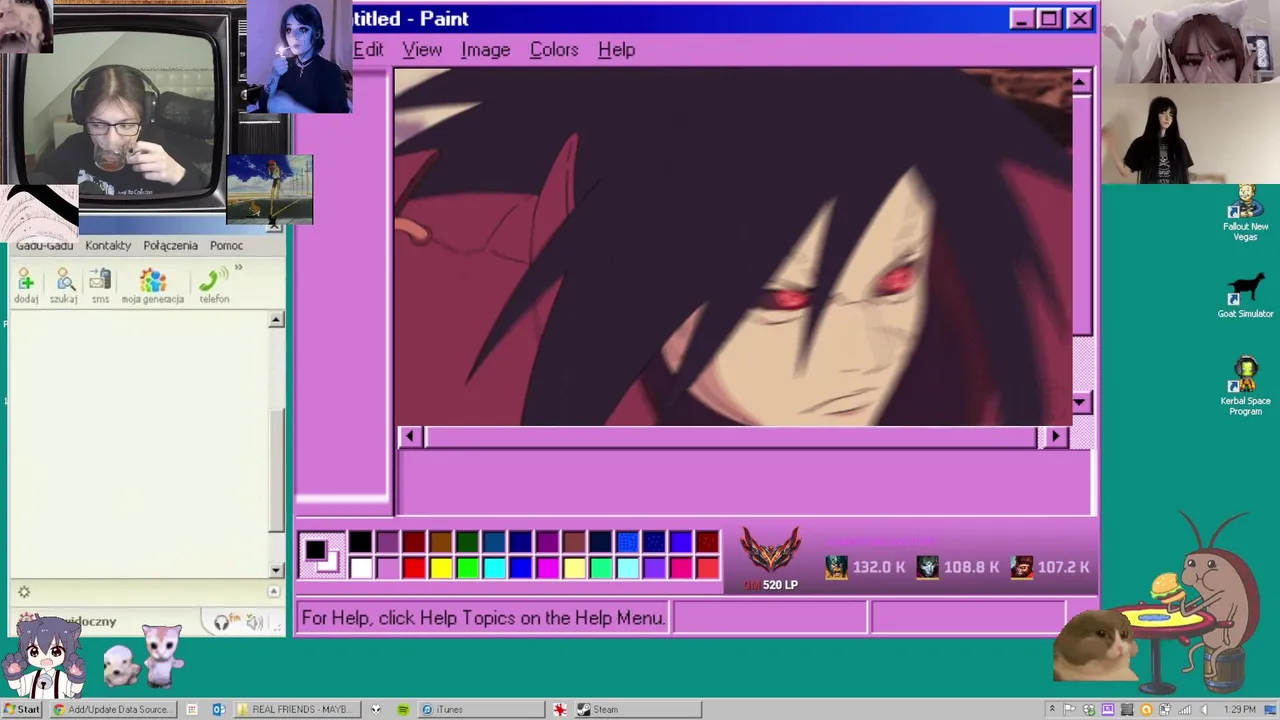Open the Kontakty menu in Gadu-Gadu
The width and height of the screenshot is (1280, 720).
(108, 245)
